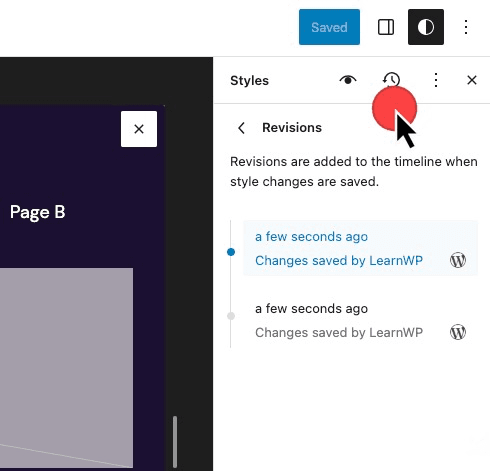Select the highlighted latest revision by LearnWP
Screen dimensions: 490x471
360,248
